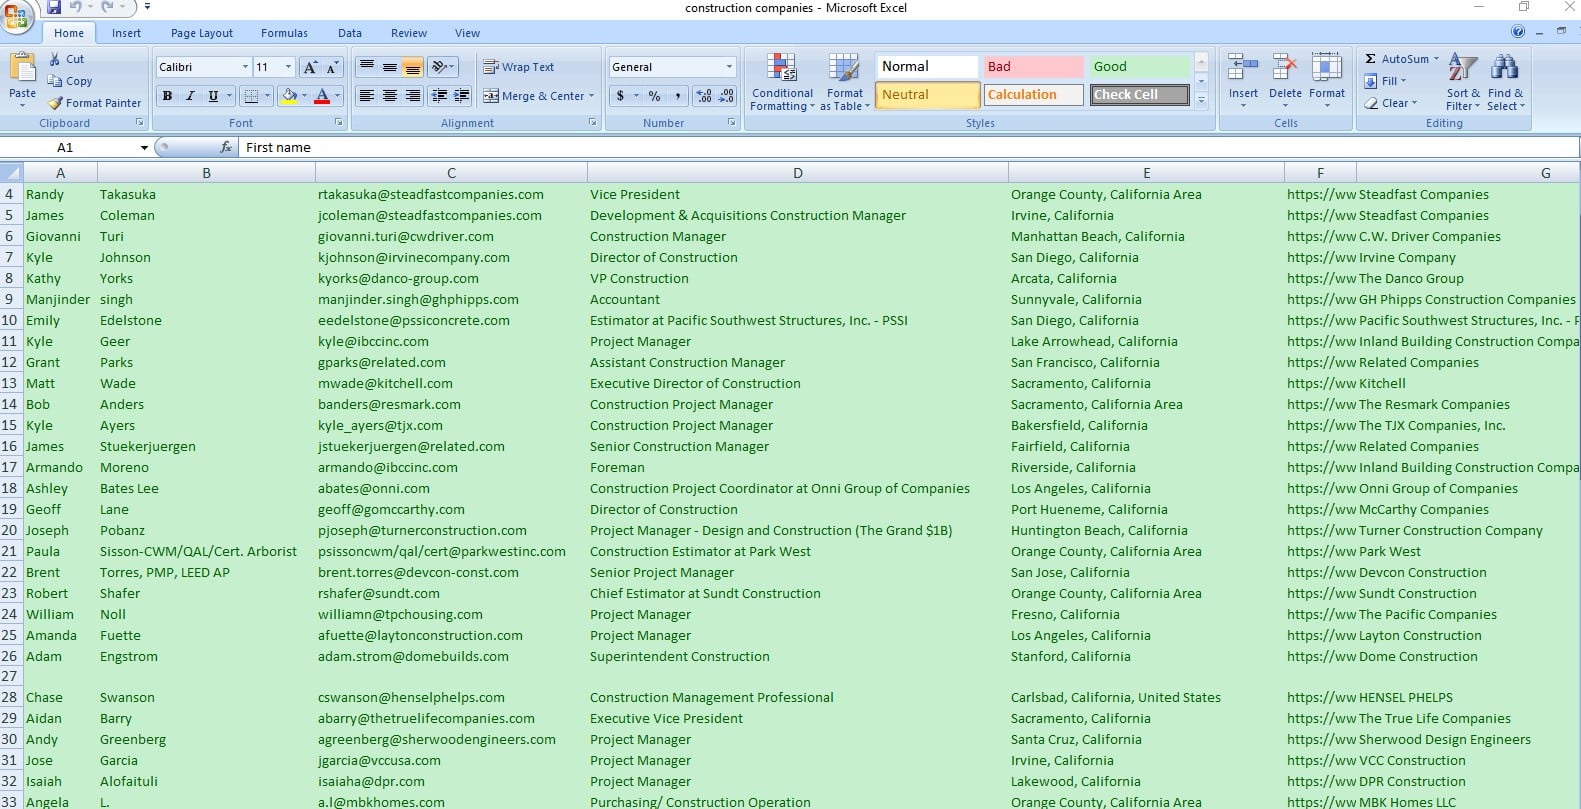Toggle Italic formatting
Screen dimensions: 1581x809
190,96
